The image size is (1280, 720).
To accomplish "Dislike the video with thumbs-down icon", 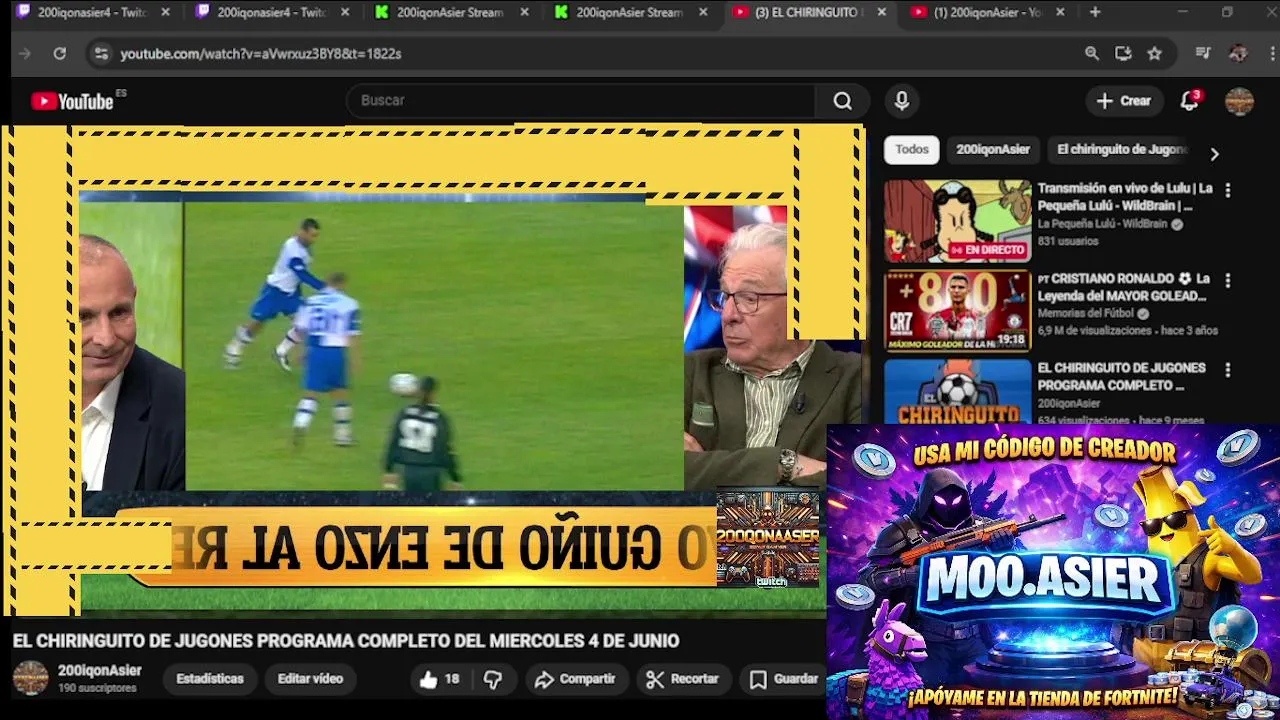I will pyautogui.click(x=493, y=679).
